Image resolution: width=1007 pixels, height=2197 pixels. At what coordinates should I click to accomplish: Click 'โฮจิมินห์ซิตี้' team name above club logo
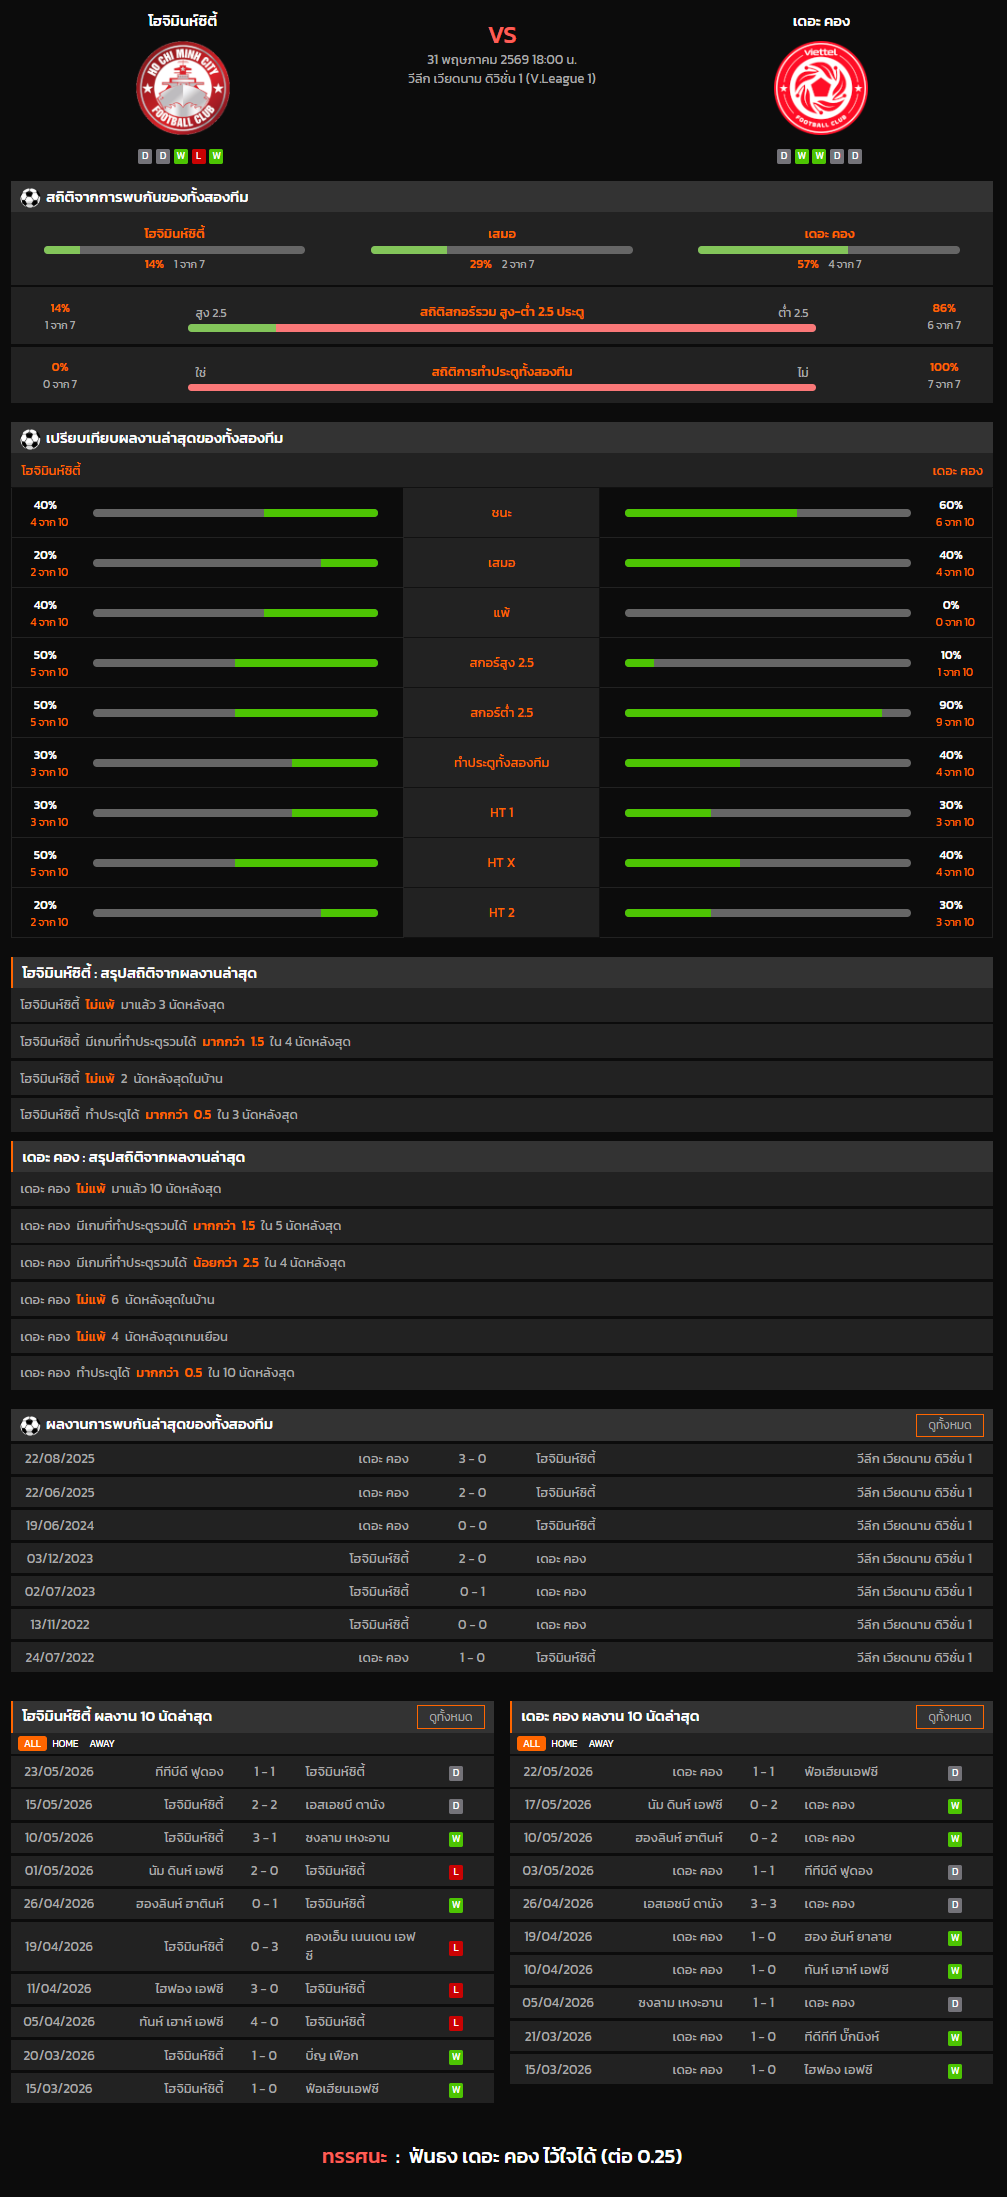(x=183, y=21)
